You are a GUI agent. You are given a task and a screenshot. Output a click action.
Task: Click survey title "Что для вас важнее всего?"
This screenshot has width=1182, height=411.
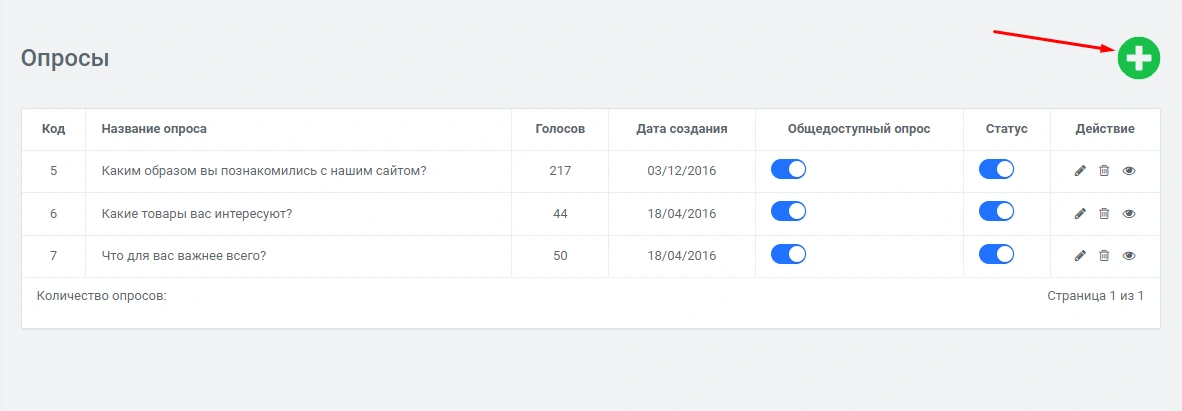(x=184, y=255)
